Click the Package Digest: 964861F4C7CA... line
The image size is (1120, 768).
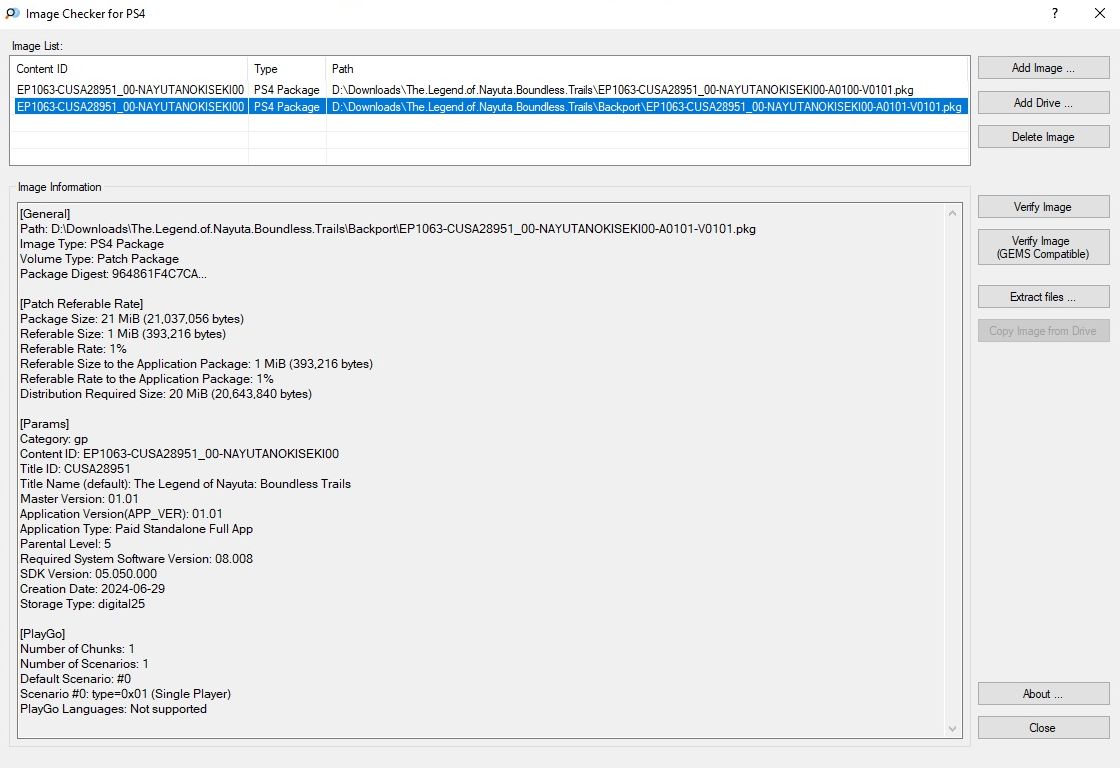[114, 274]
